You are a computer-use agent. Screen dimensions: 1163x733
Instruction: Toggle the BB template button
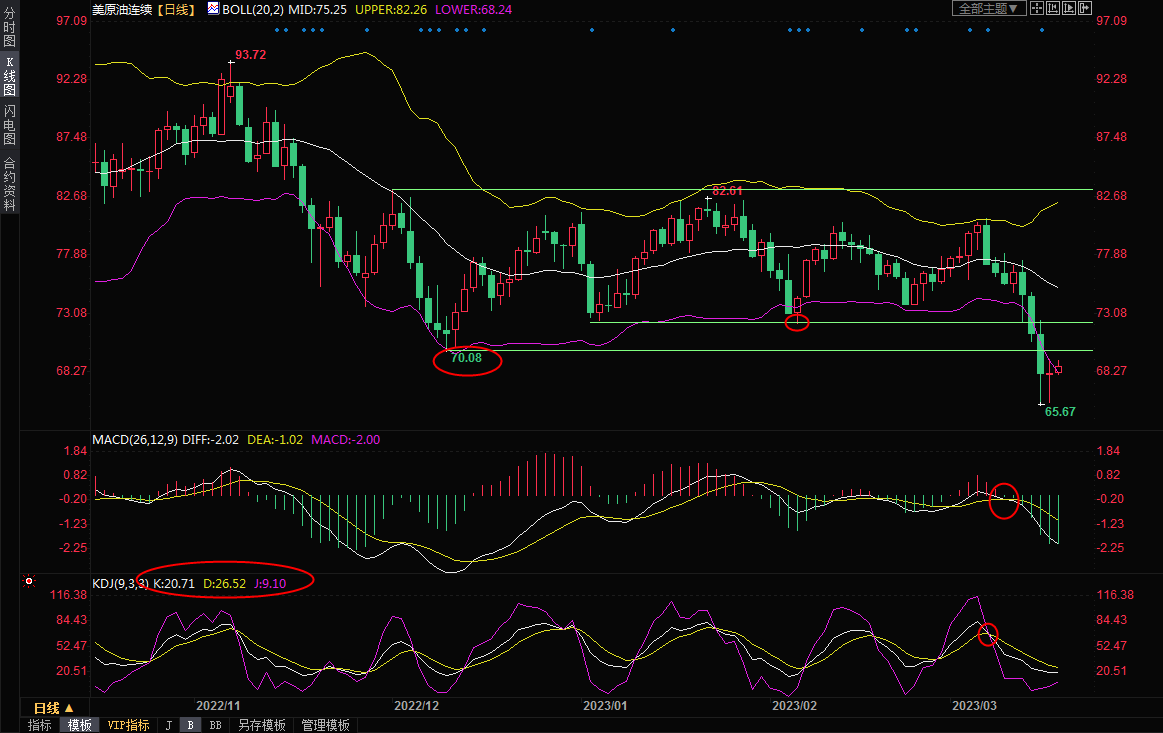coord(214,725)
